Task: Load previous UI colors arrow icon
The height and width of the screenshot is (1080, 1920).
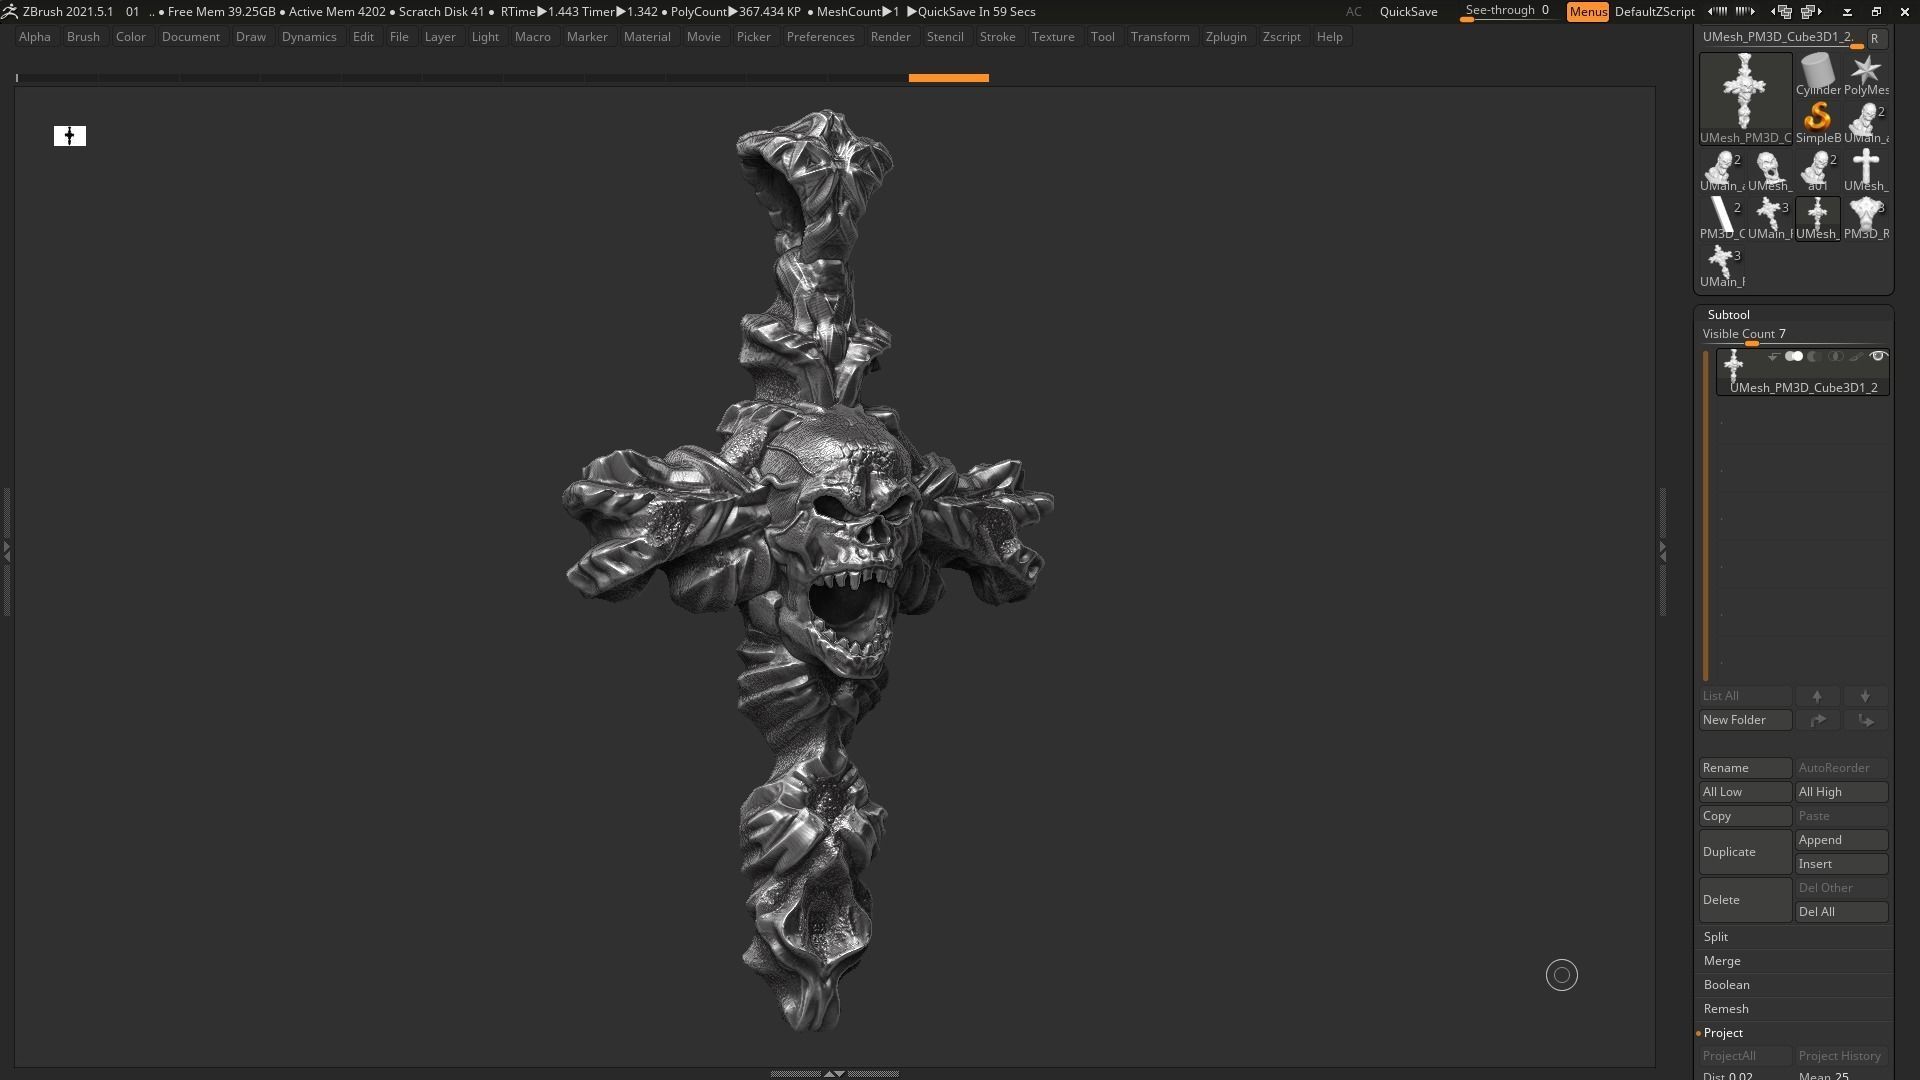Action: (x=1717, y=12)
